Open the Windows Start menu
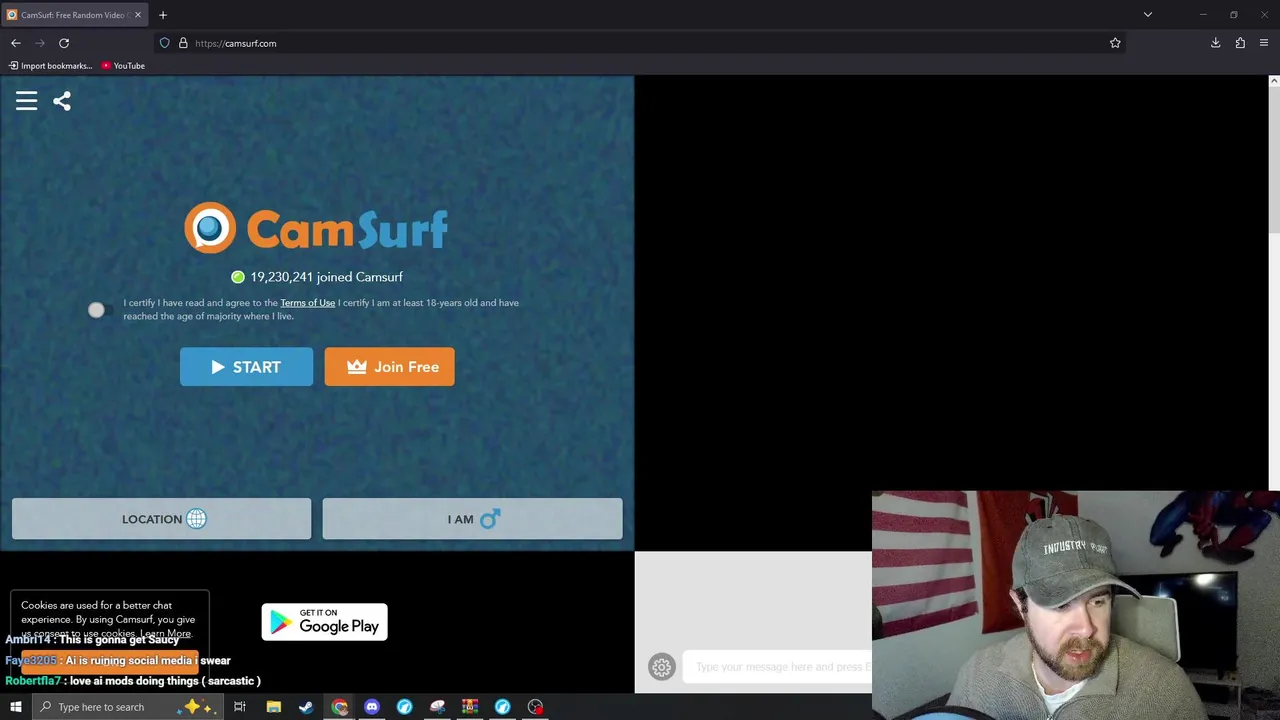Image resolution: width=1280 pixels, height=720 pixels. click(15, 707)
